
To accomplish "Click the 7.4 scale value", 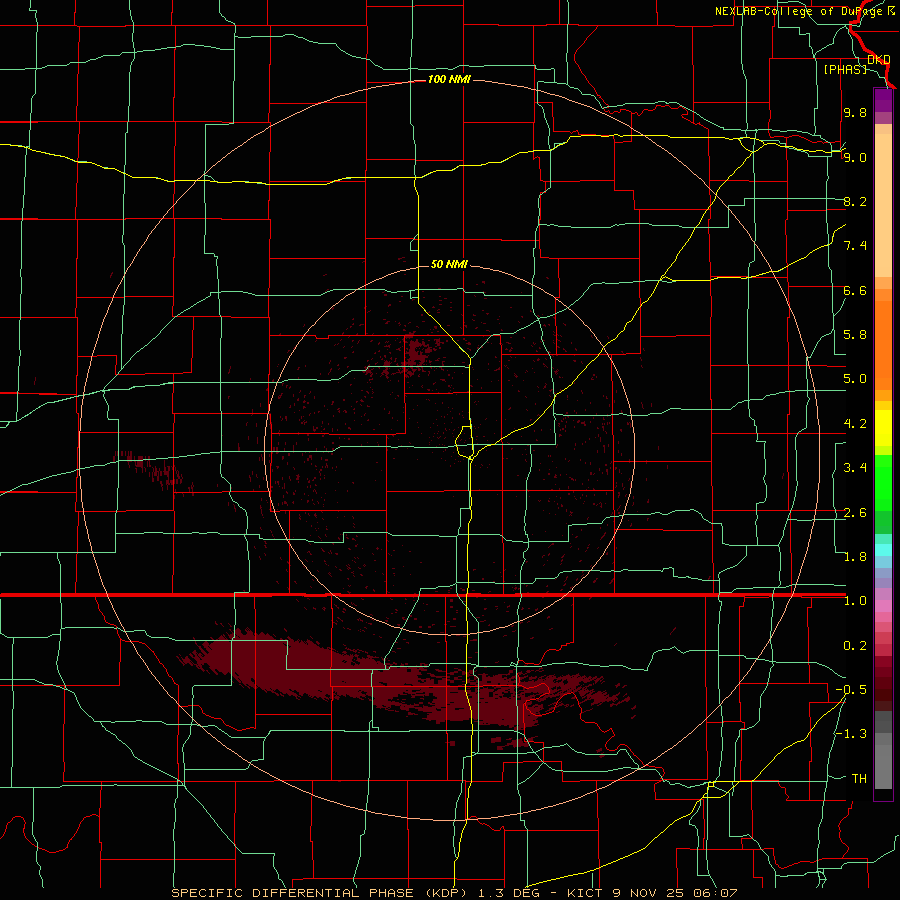I will [x=855, y=246].
